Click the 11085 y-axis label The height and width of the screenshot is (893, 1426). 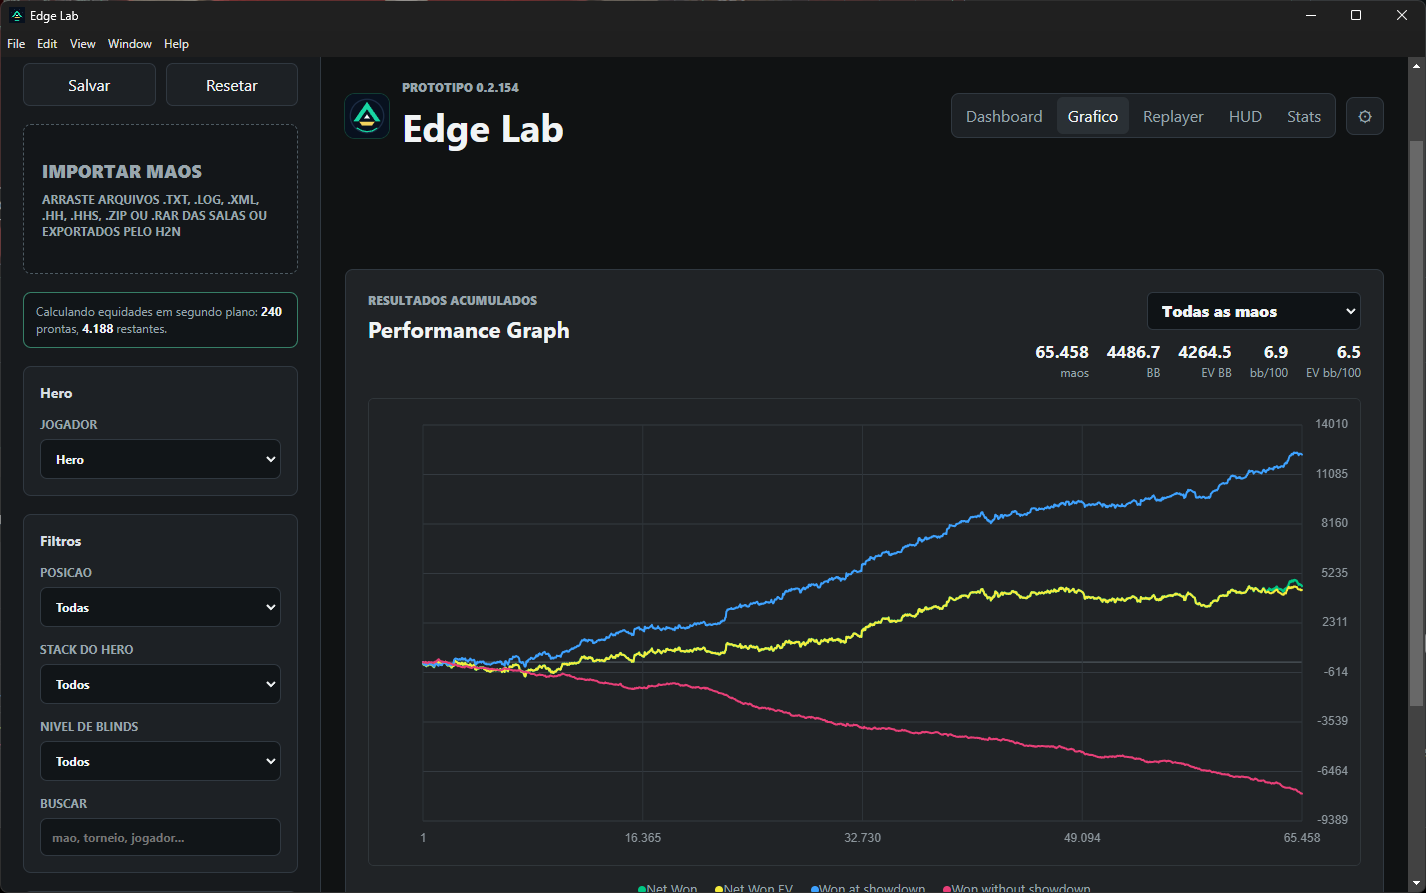coord(1332,474)
